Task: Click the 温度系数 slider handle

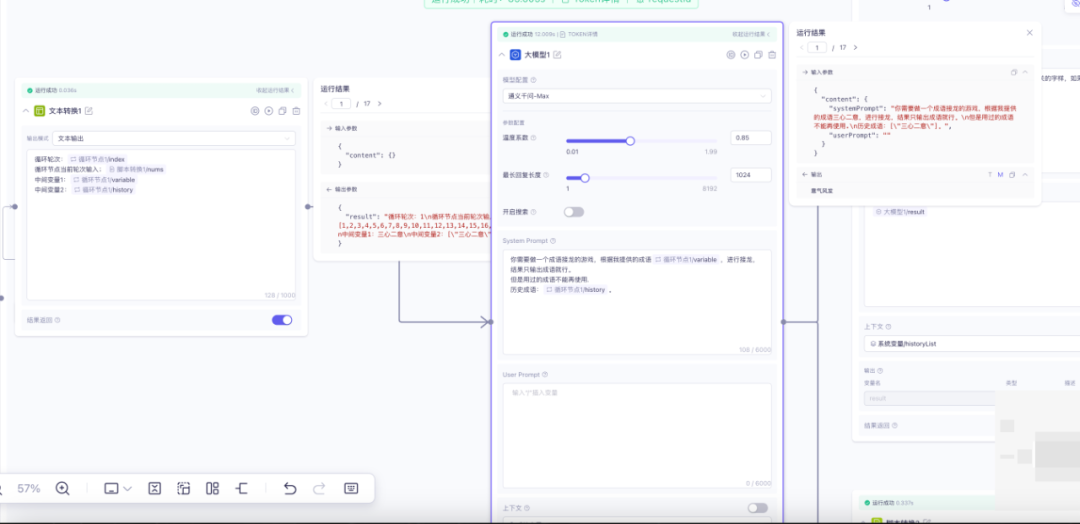Action: pos(630,141)
